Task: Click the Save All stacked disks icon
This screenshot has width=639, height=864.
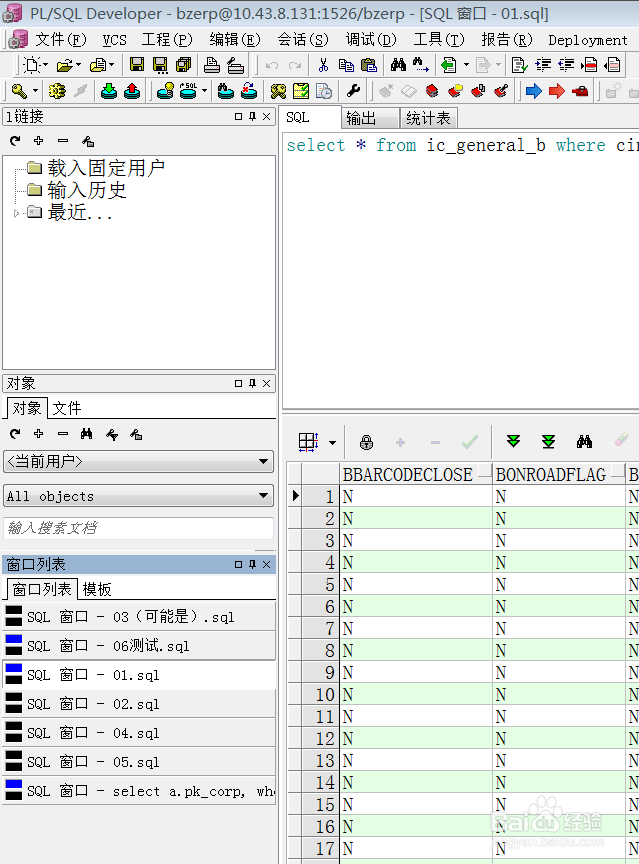Action: coord(183,65)
